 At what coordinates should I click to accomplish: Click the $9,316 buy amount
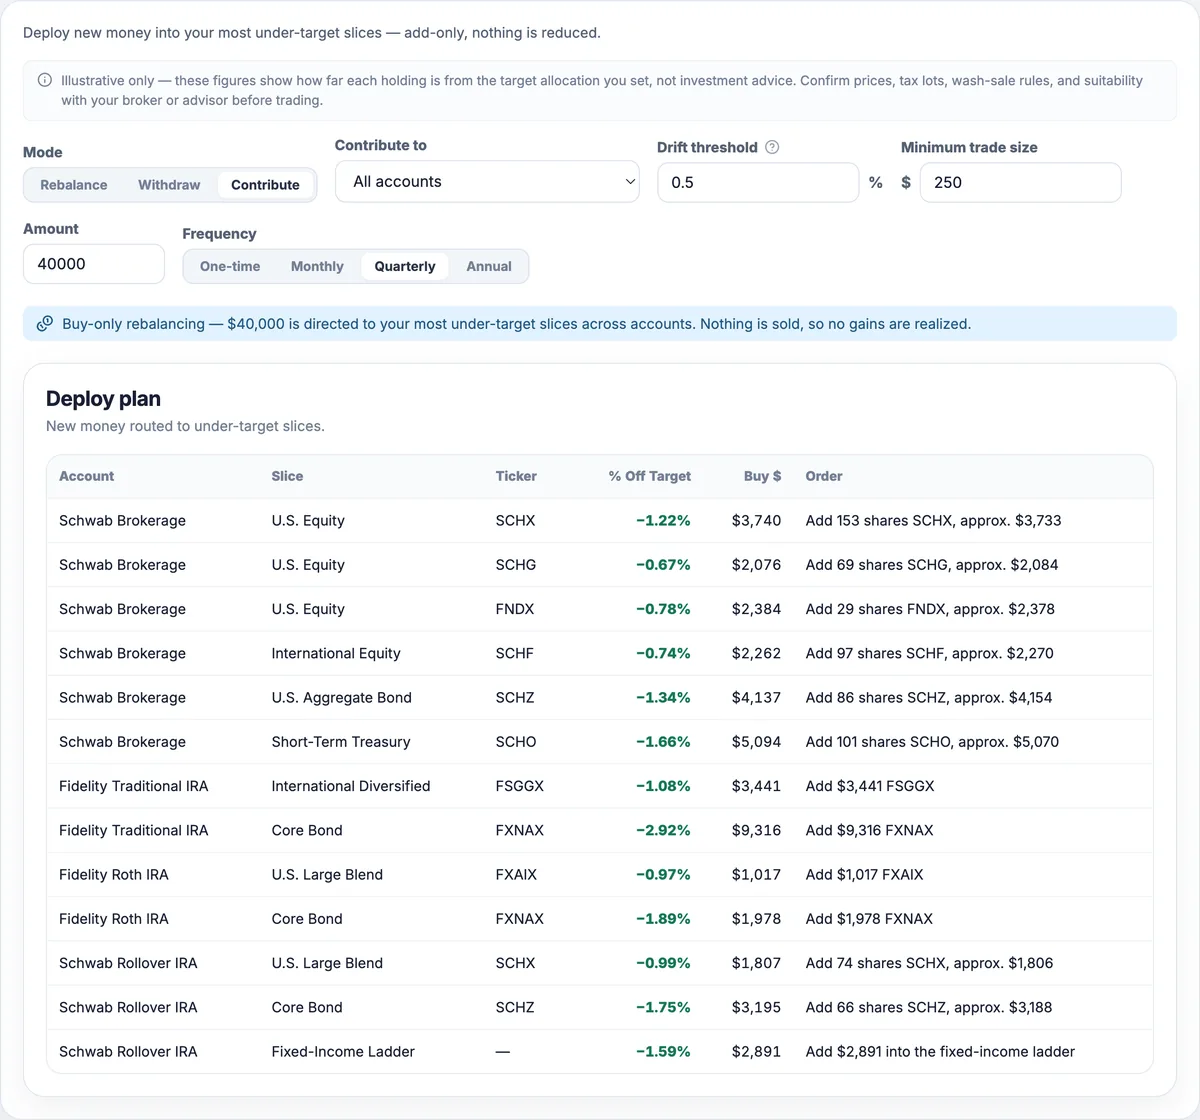pos(756,830)
